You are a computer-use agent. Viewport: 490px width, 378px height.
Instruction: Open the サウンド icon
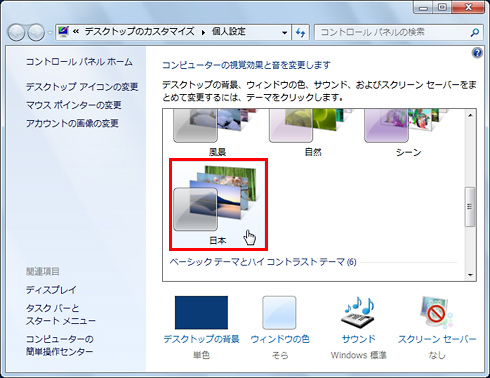(x=359, y=312)
